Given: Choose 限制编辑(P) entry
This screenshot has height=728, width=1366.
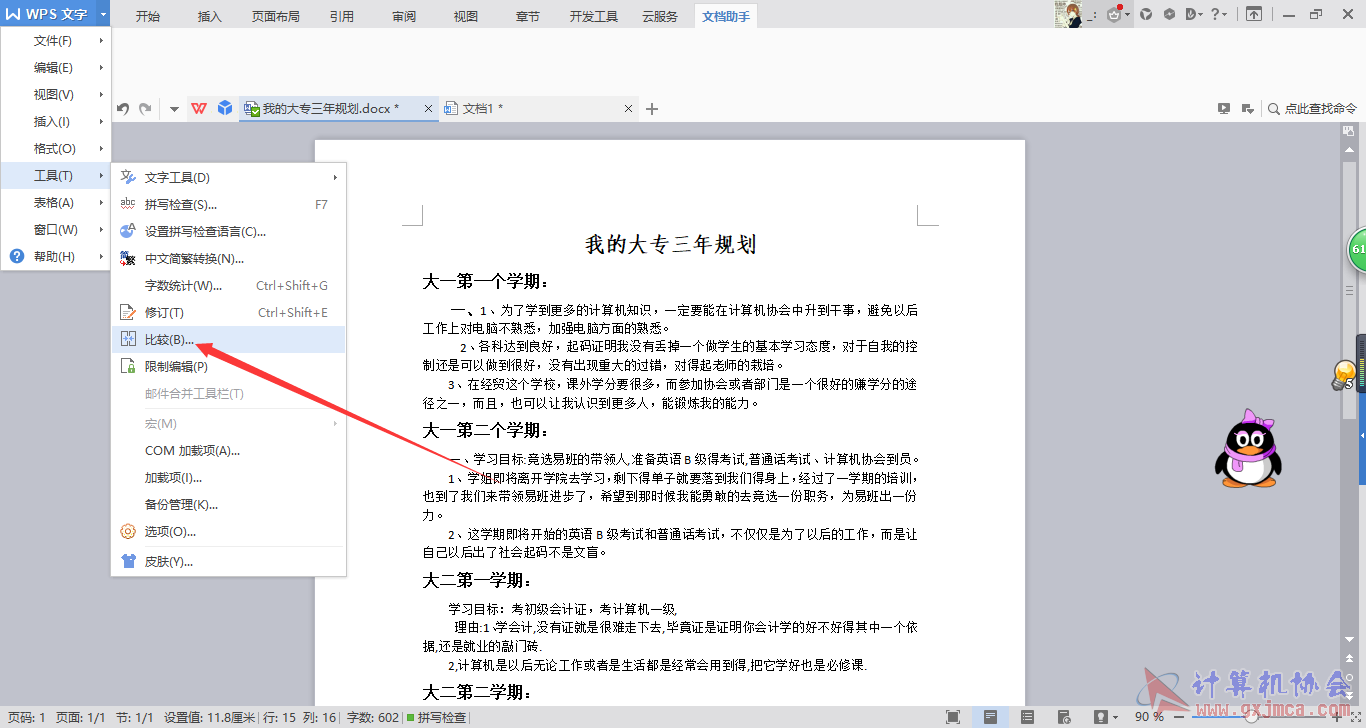Looking at the screenshot, I should pyautogui.click(x=228, y=367).
